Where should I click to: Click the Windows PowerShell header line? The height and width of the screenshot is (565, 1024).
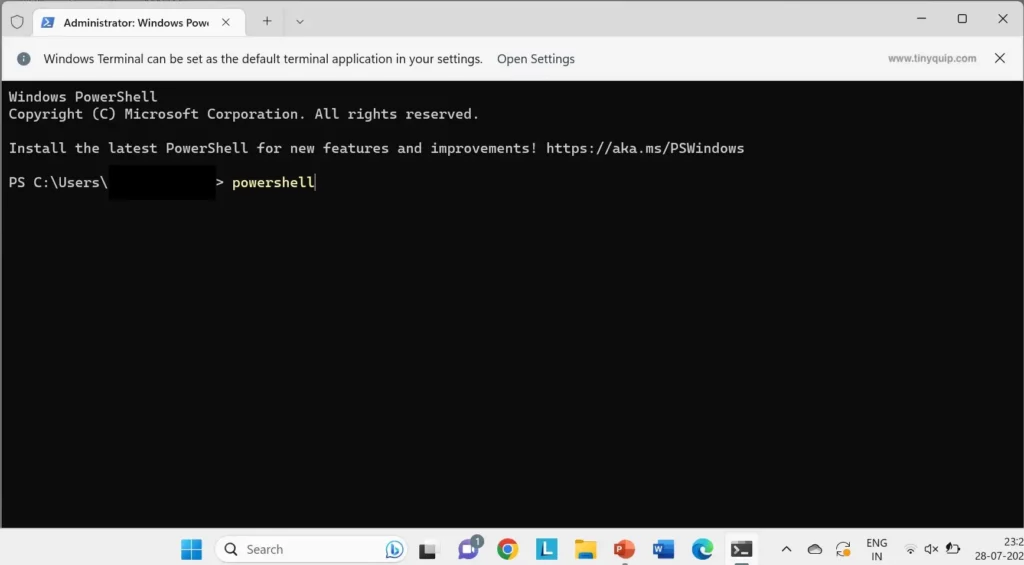(x=83, y=97)
